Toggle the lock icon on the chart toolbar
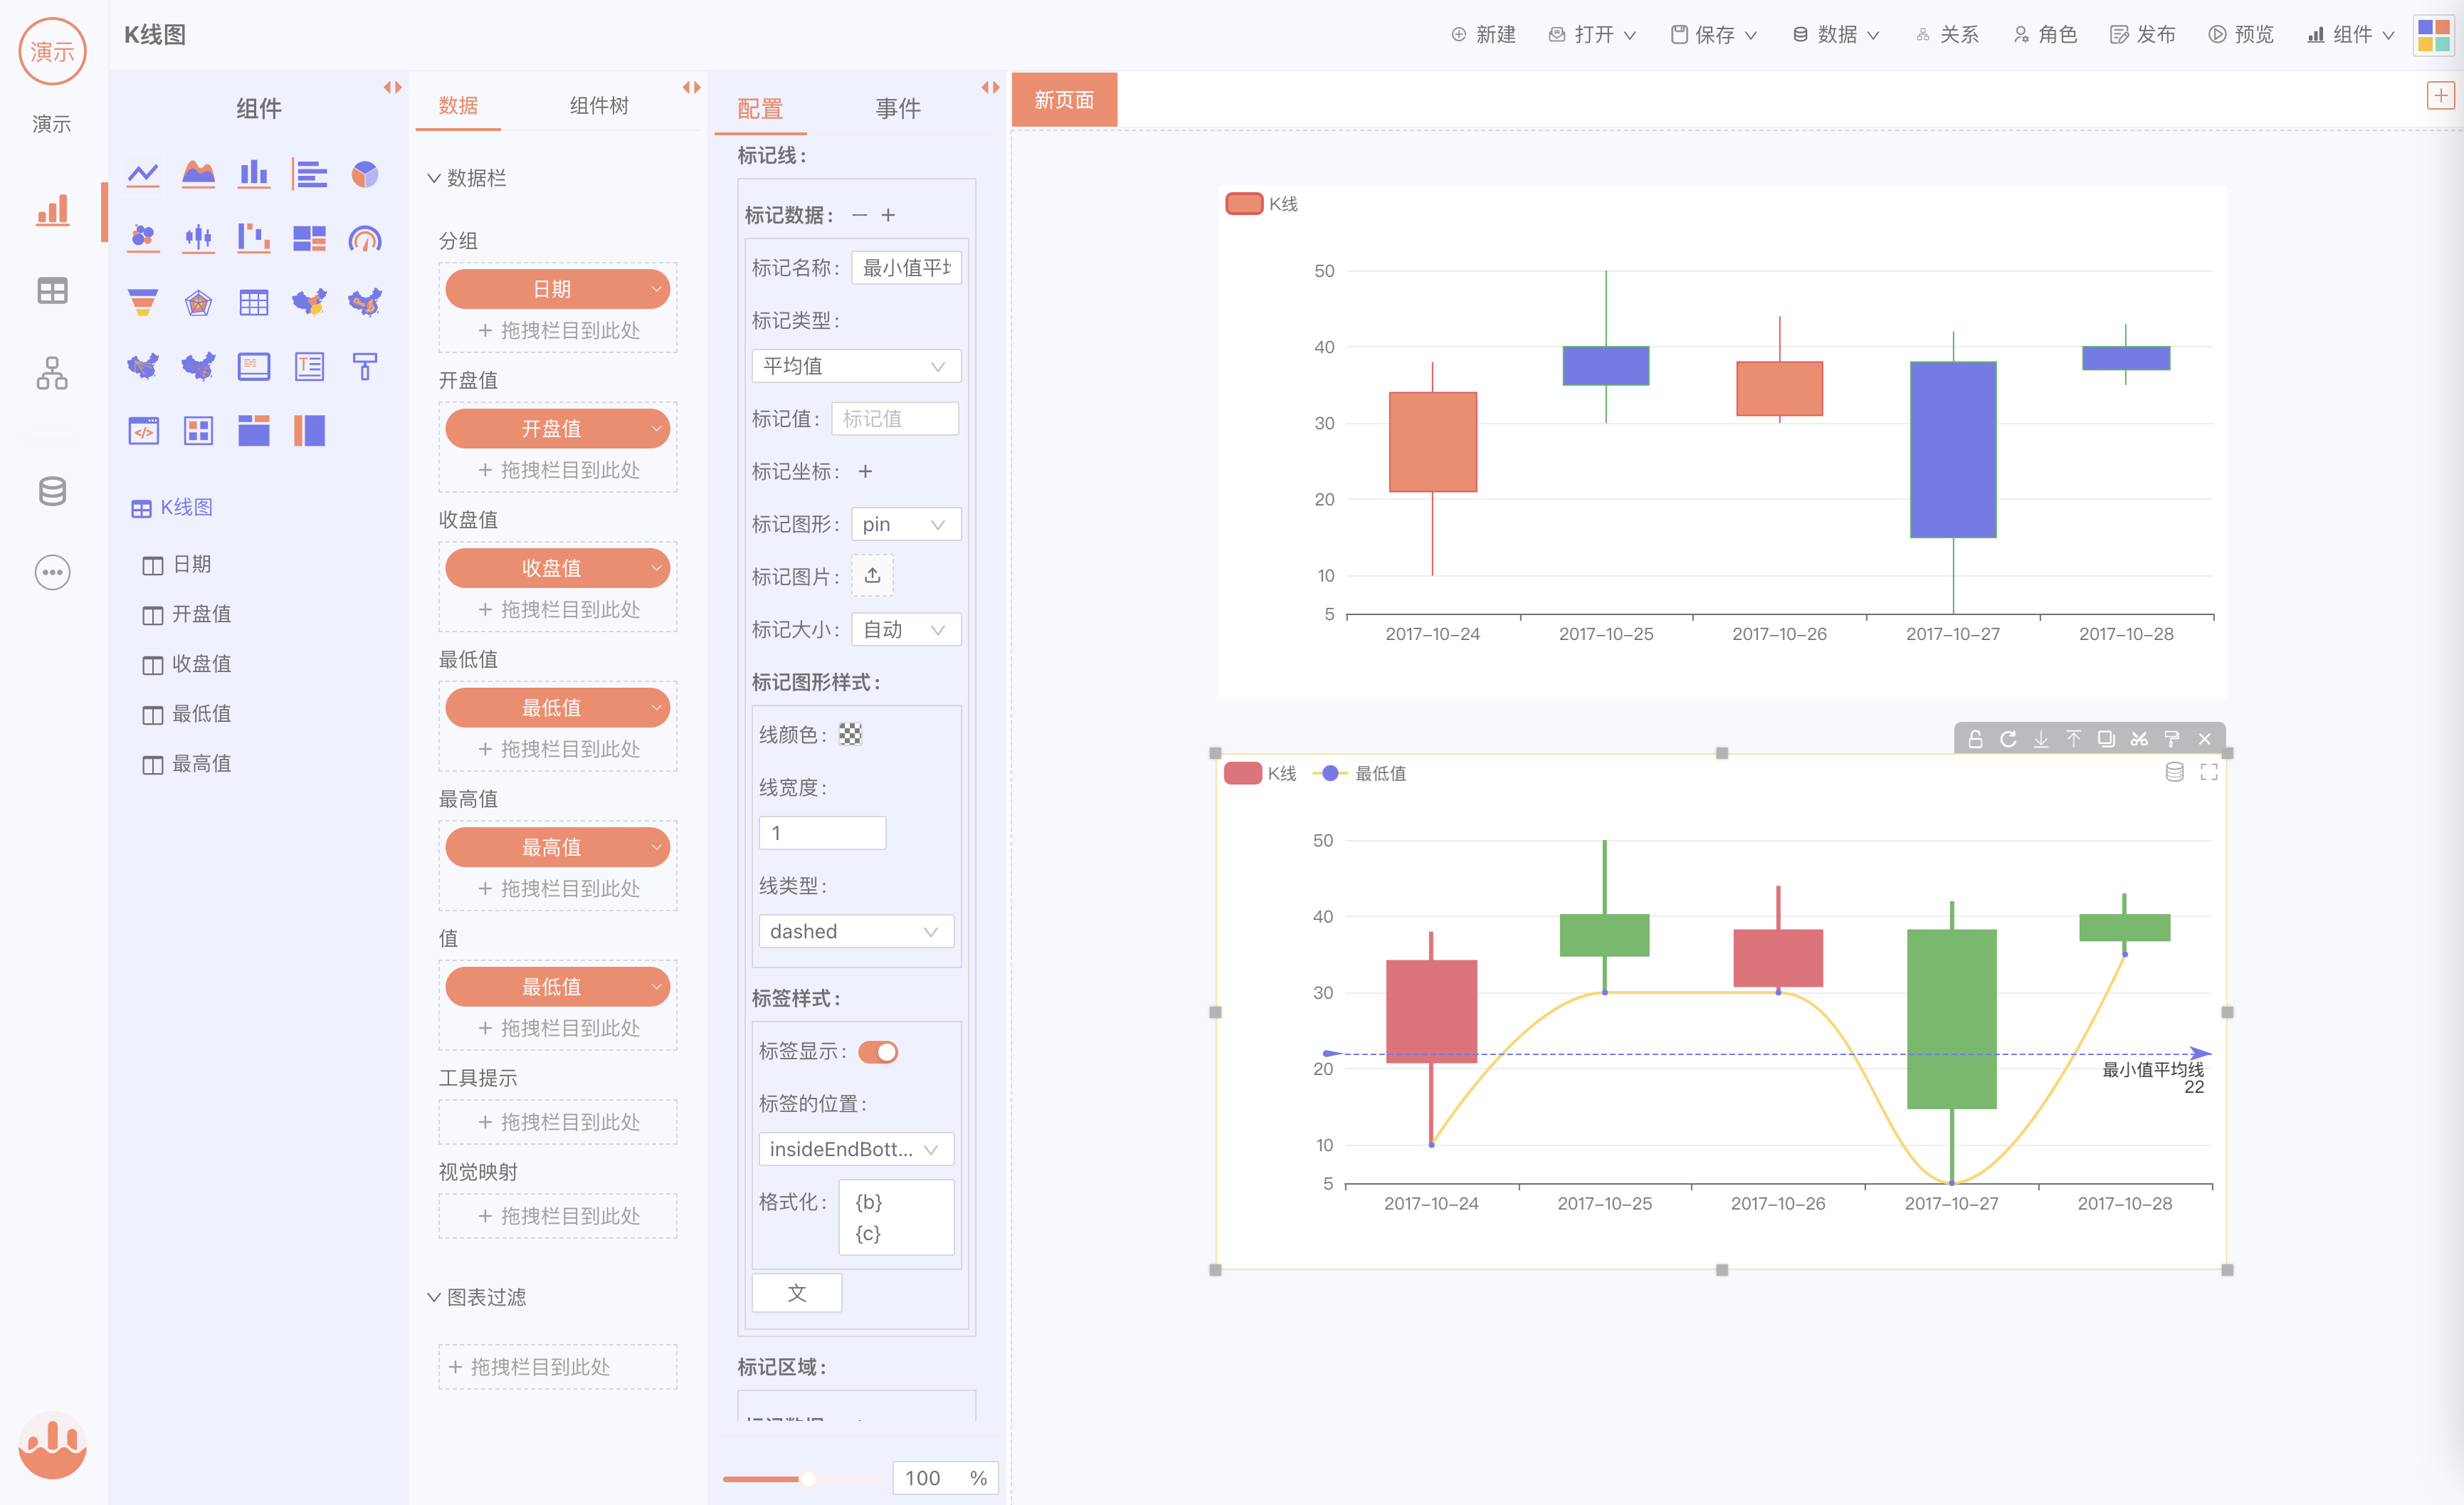The width and height of the screenshot is (2464, 1505). [1975, 739]
